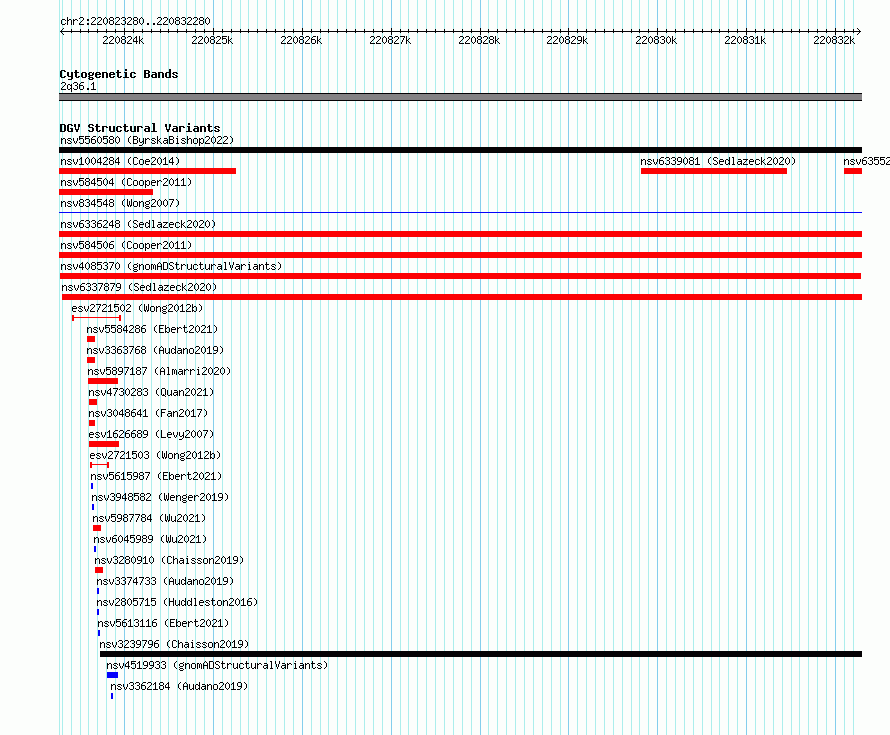Viewport: 890px width, 735px height.
Task: Click the 220831k ruler tick label
Action: [745, 40]
